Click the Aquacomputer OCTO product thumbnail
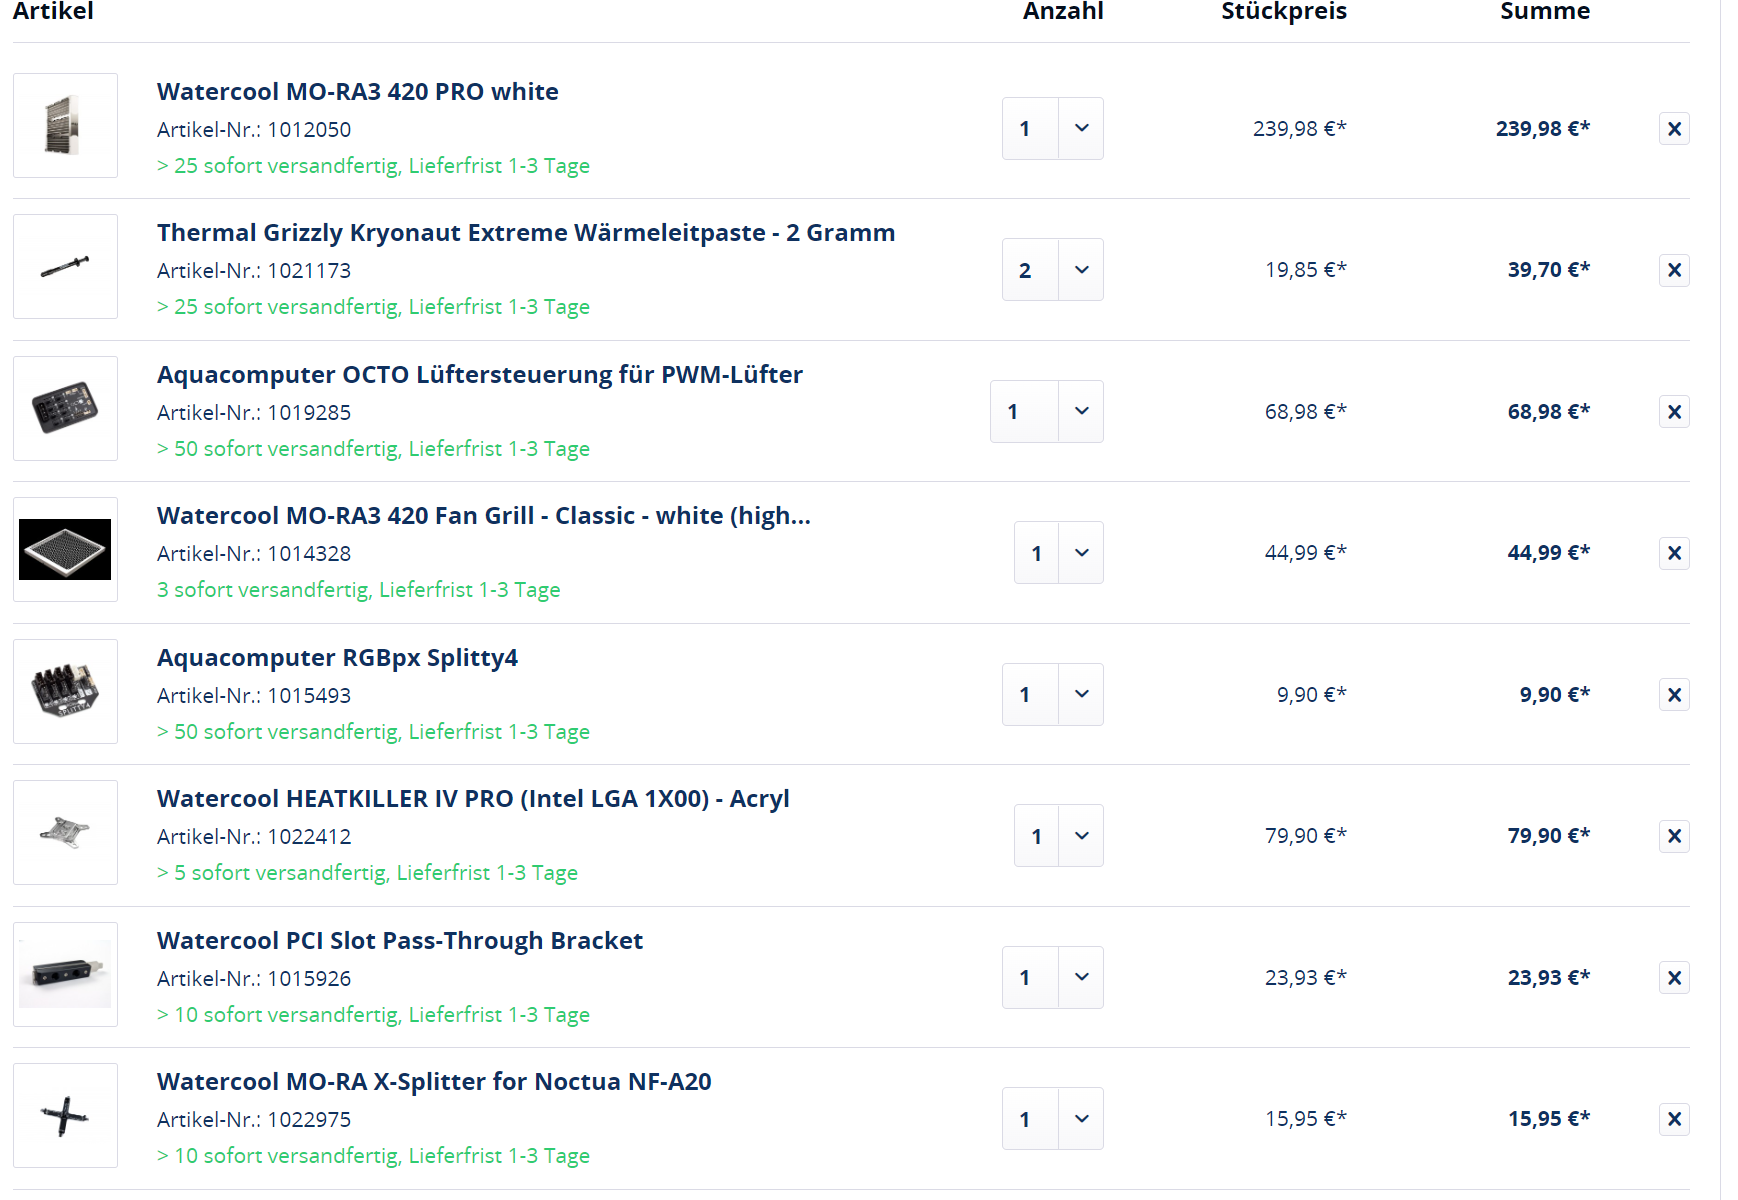The image size is (1738, 1200). (65, 408)
